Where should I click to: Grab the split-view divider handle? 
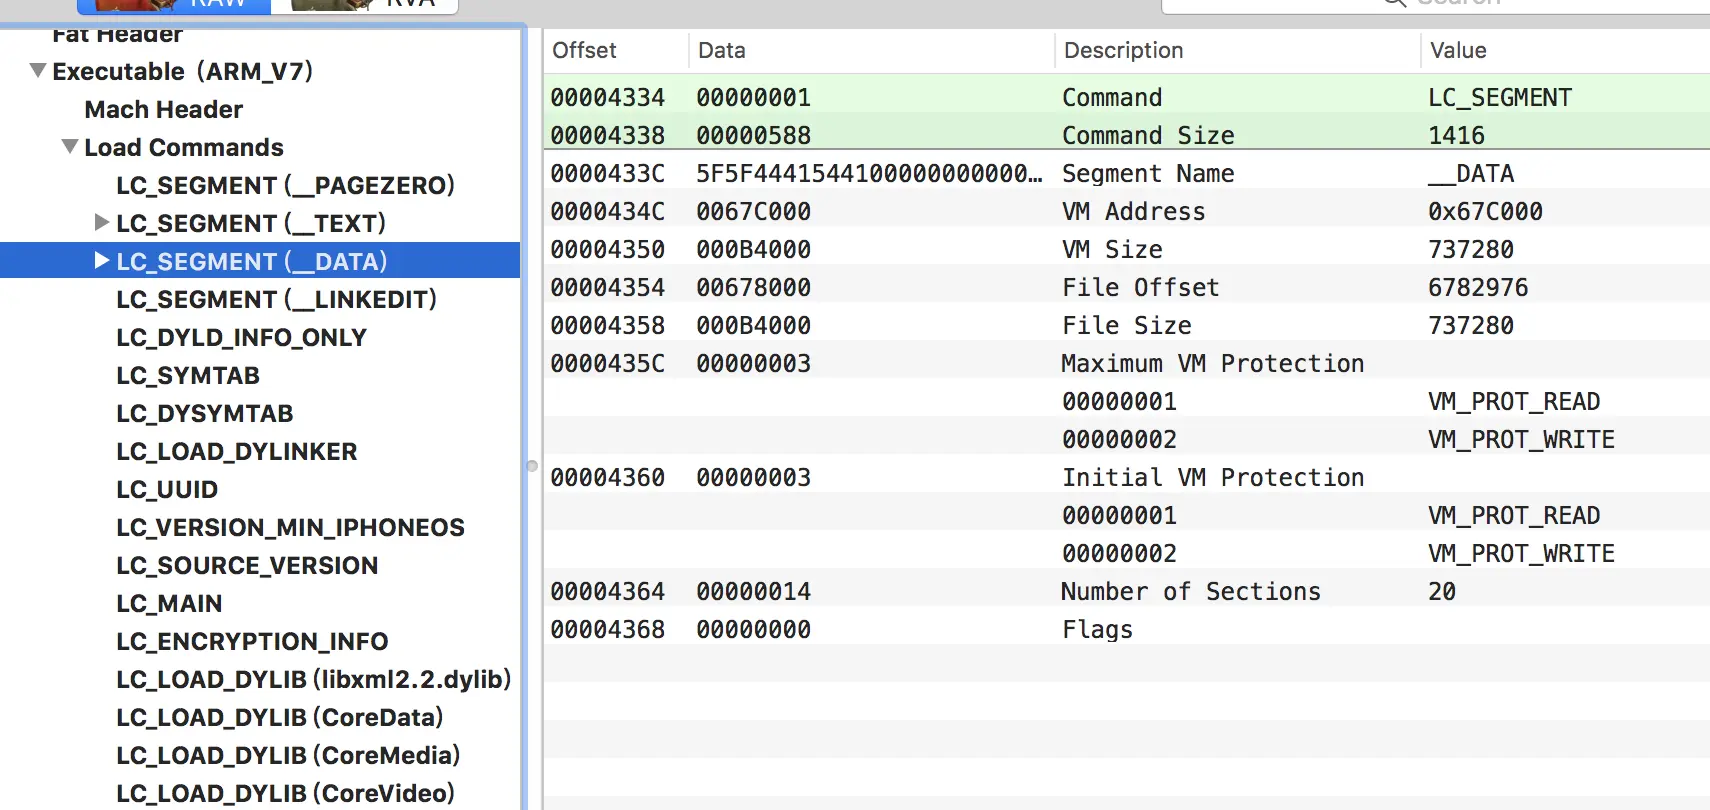pos(532,465)
